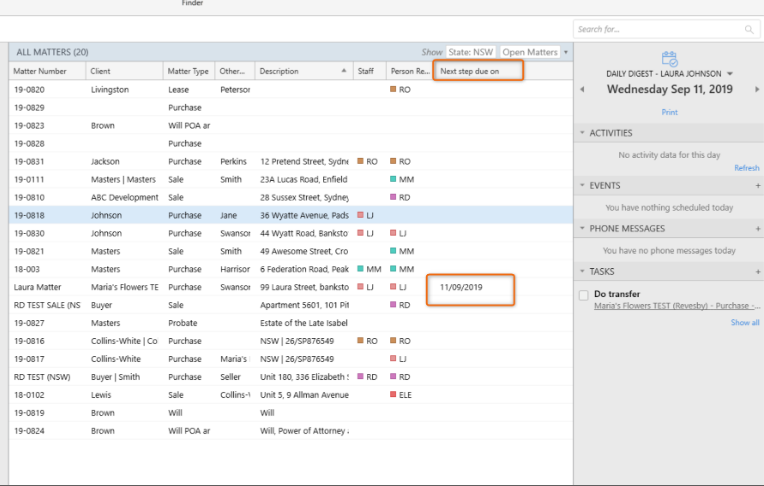This screenshot has width=764, height=486.
Task: Collapse the Tasks section
Action: click(x=582, y=271)
